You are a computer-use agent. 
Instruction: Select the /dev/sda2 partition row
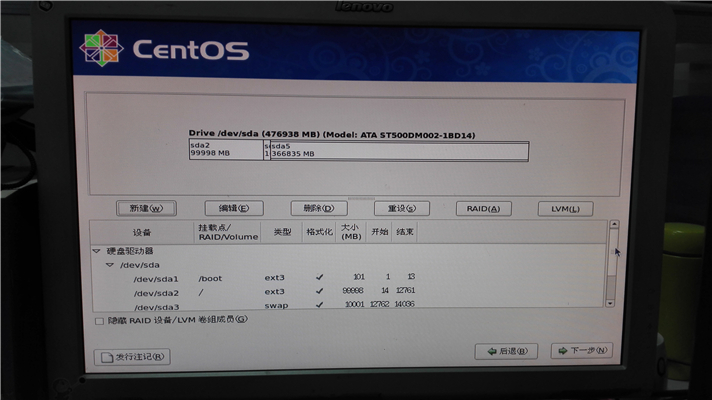pos(349,292)
